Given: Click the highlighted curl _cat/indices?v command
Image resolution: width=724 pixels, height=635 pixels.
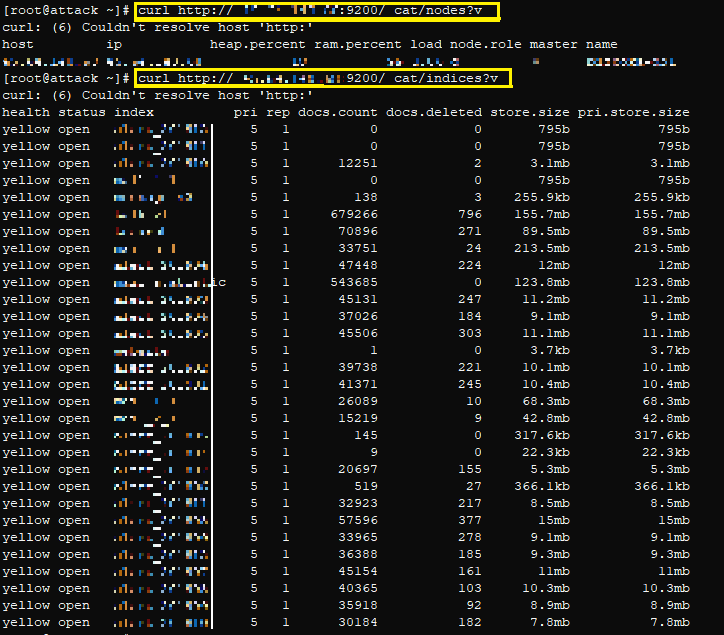Looking at the screenshot, I should coord(323,78).
